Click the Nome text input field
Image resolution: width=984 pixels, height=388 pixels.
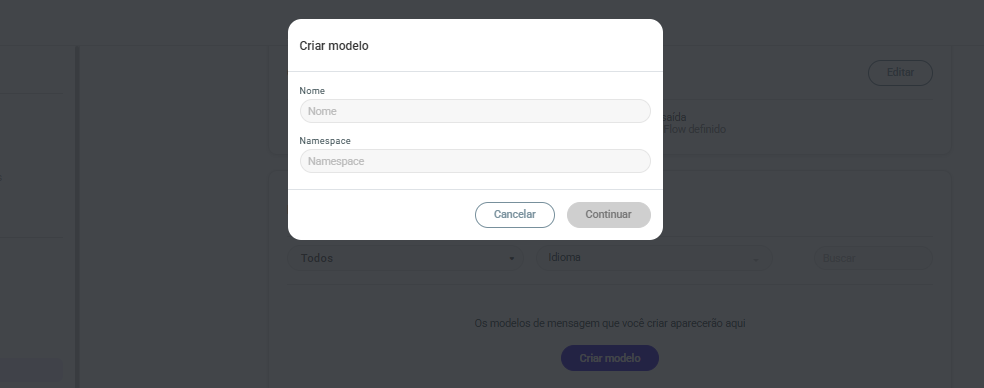coord(475,111)
